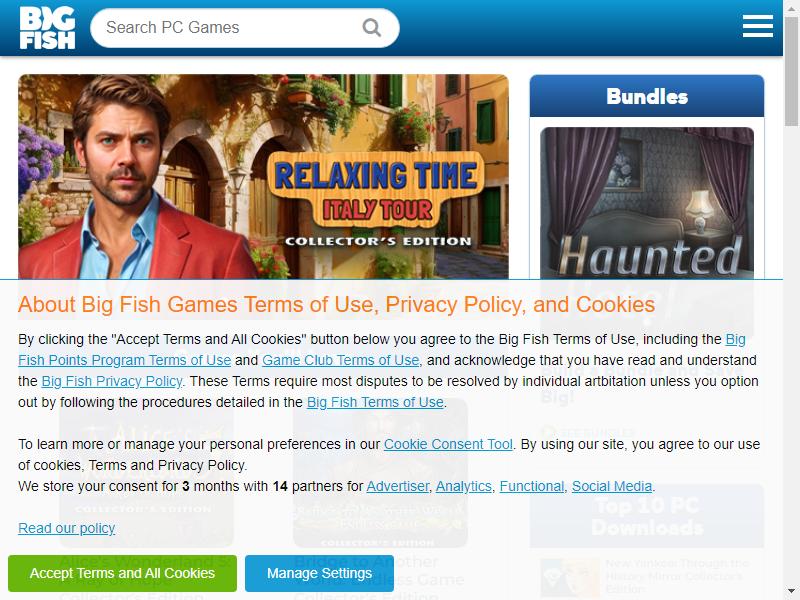This screenshot has height=600, width=800.
Task: Open the Cookie Consent Tool link
Action: tap(448, 444)
